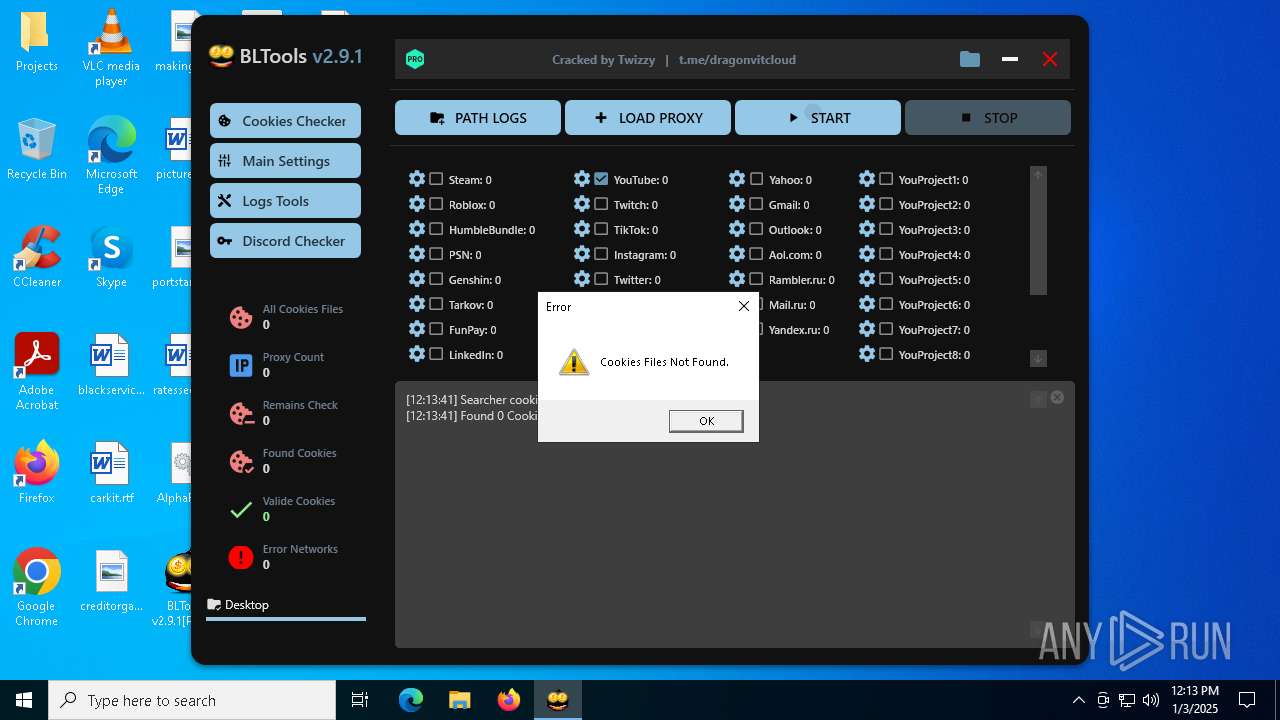Switch to Cookies Checker tab
The width and height of the screenshot is (1280, 720).
[x=285, y=120]
